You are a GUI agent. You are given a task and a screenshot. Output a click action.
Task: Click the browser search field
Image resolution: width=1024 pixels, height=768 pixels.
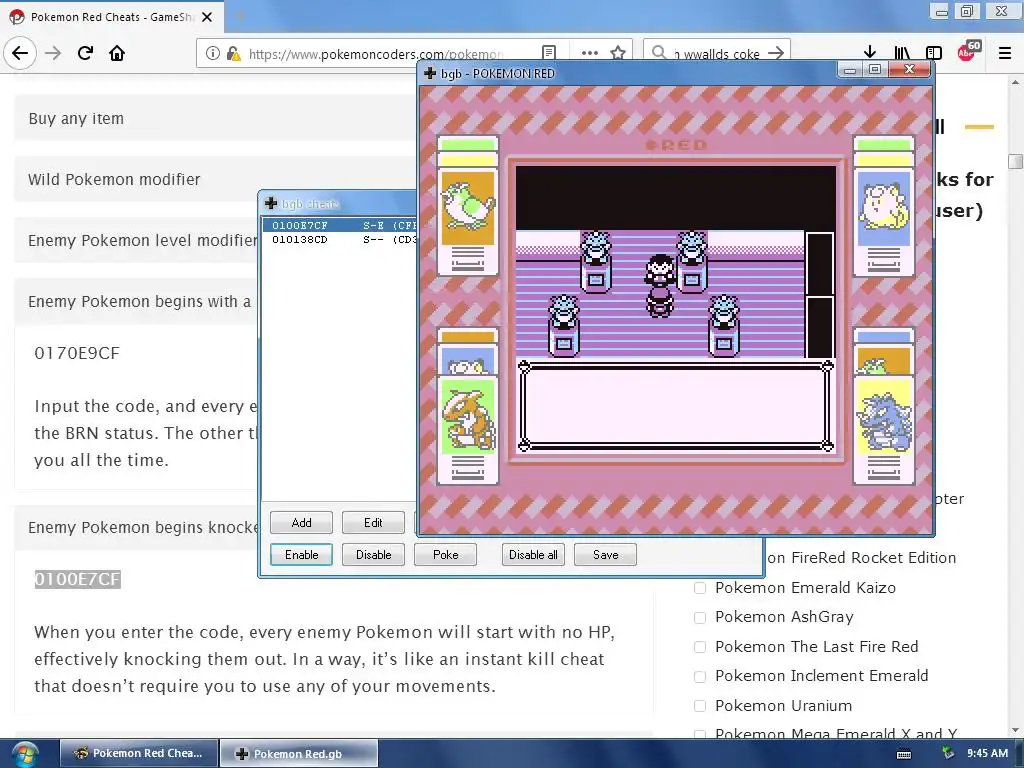[x=717, y=54]
